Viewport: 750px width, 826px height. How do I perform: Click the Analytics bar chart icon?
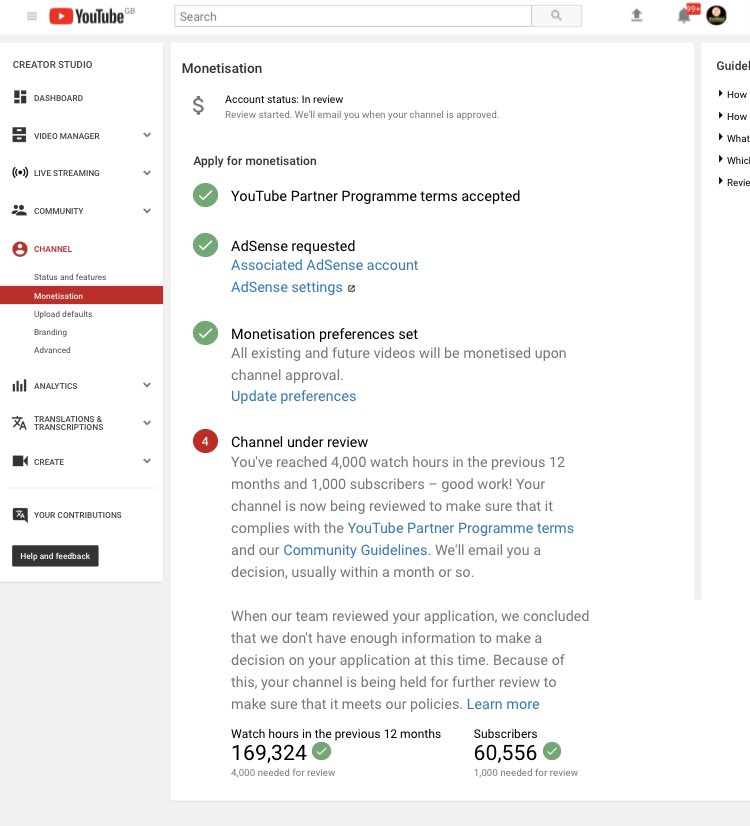[19, 386]
